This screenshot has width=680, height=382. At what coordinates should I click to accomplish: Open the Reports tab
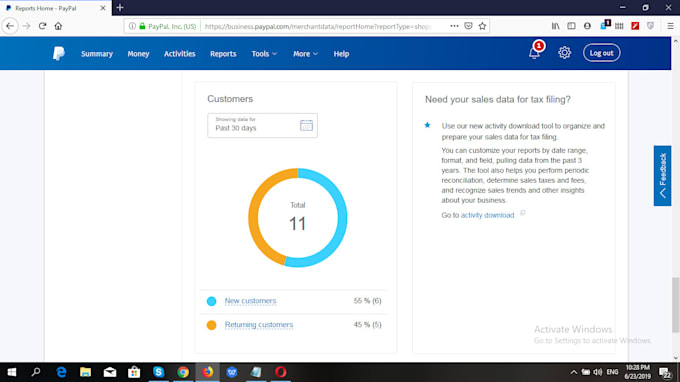223,54
